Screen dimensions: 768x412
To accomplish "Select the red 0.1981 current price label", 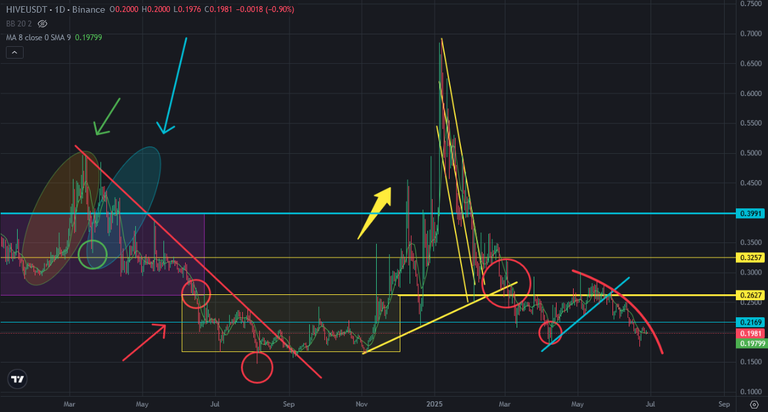I will (x=750, y=334).
